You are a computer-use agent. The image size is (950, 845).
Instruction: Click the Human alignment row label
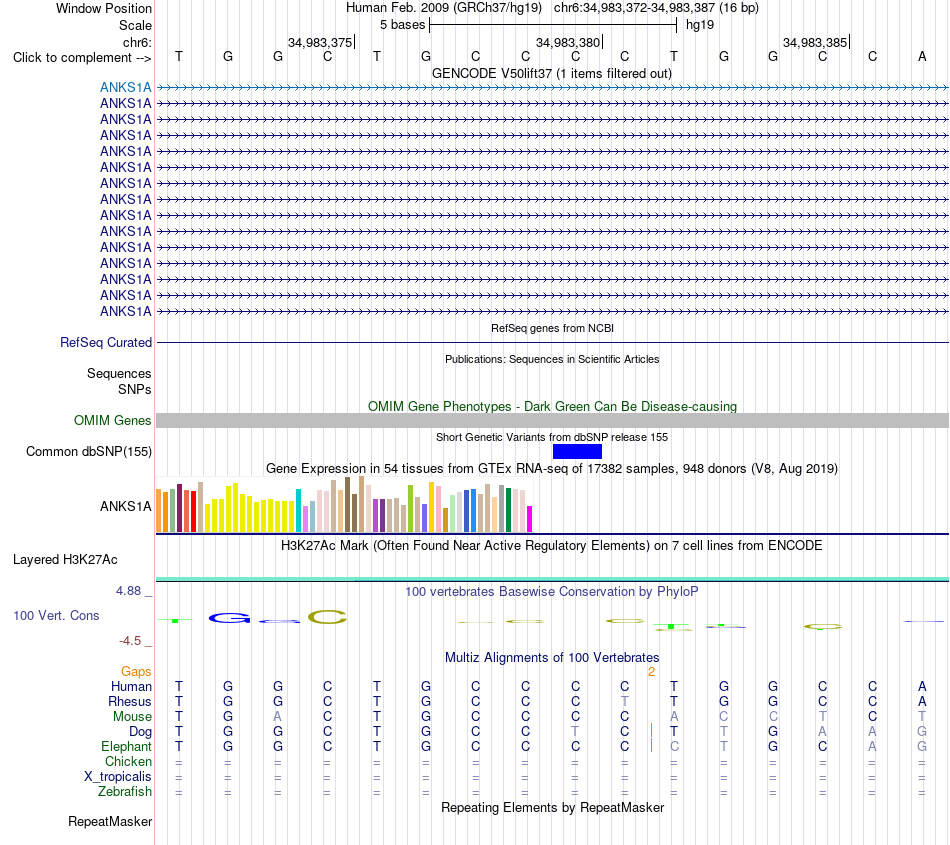point(131,686)
